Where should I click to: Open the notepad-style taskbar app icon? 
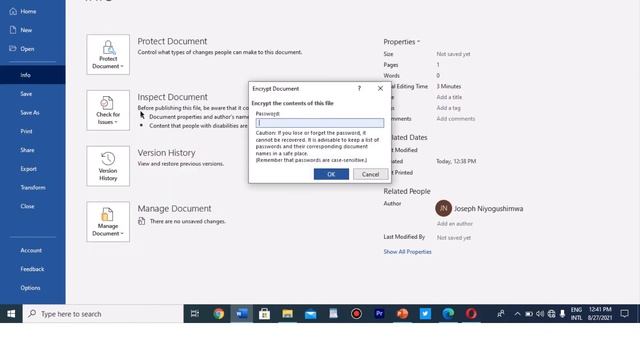(x=333, y=313)
